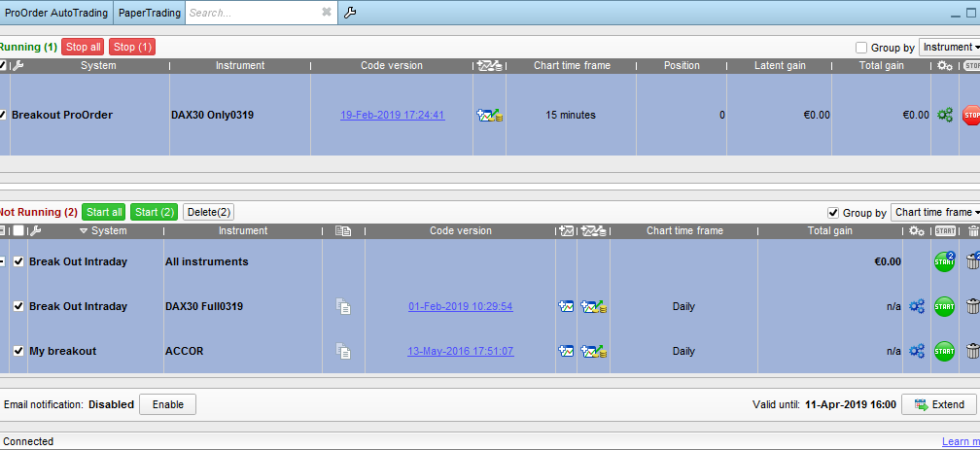
Task: Delete My breakout system with trash icon
Action: [x=972, y=351]
